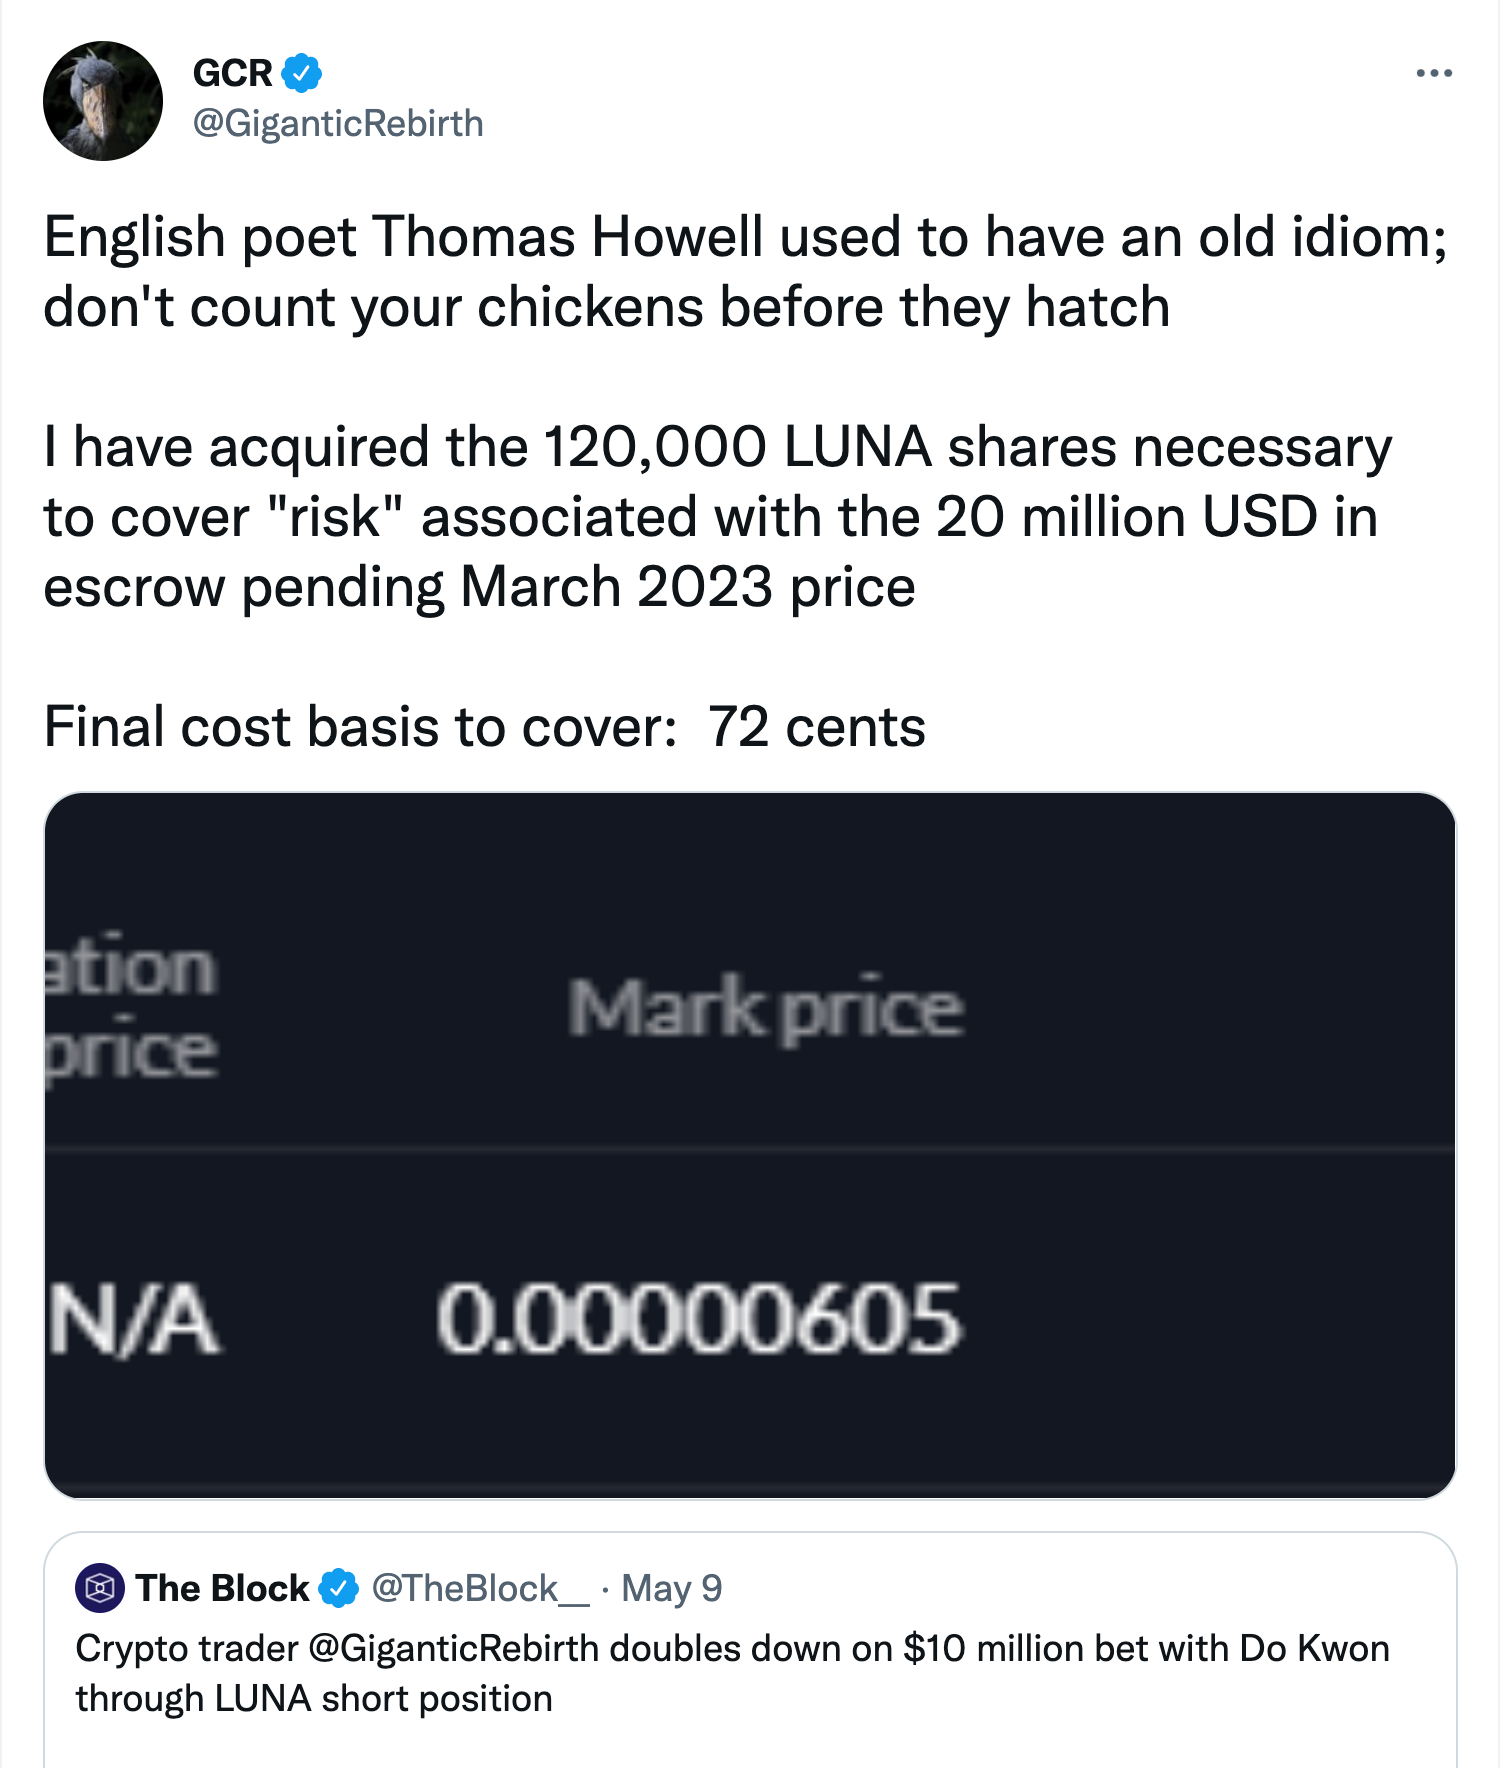Click empty space below the quoted tweet text
Image resolution: width=1508 pixels, height=1768 pixels.
point(750,1745)
